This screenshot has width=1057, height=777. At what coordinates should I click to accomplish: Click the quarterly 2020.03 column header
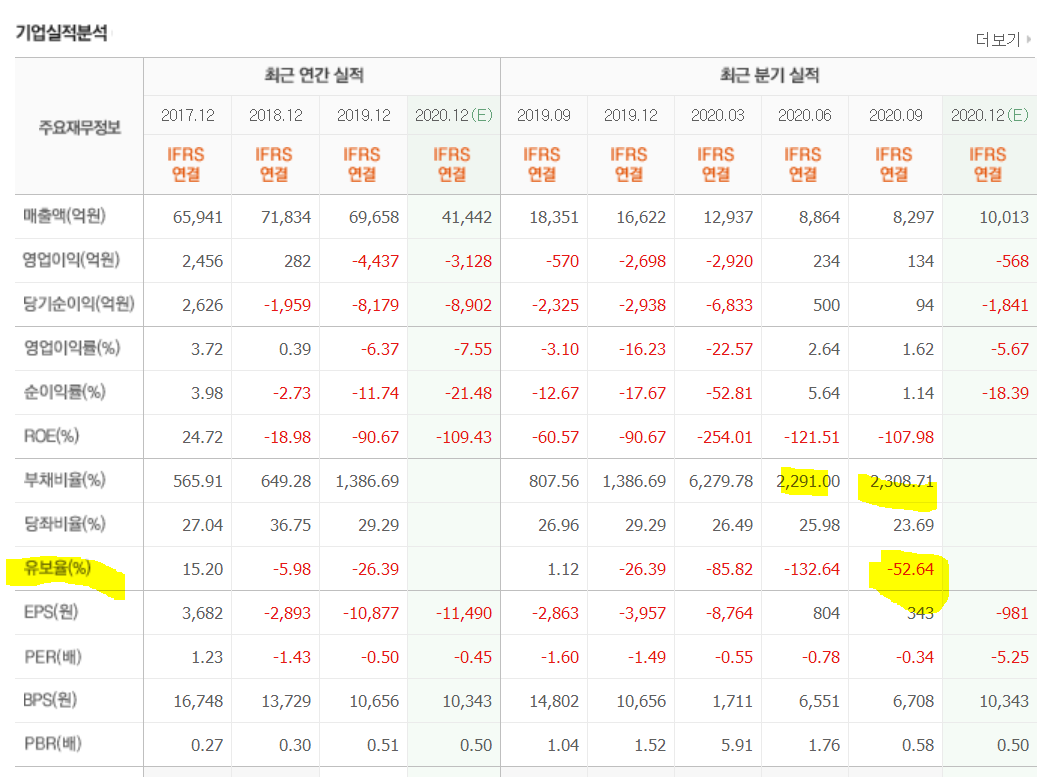[717, 115]
